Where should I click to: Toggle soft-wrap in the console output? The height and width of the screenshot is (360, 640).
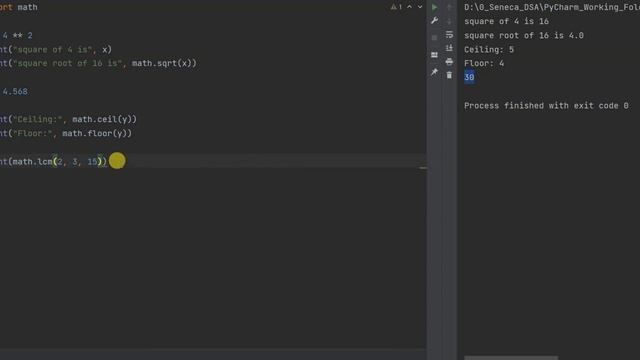[x=449, y=35]
